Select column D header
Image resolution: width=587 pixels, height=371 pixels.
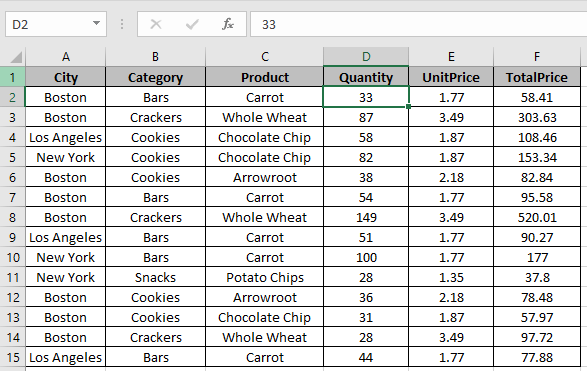(x=366, y=57)
